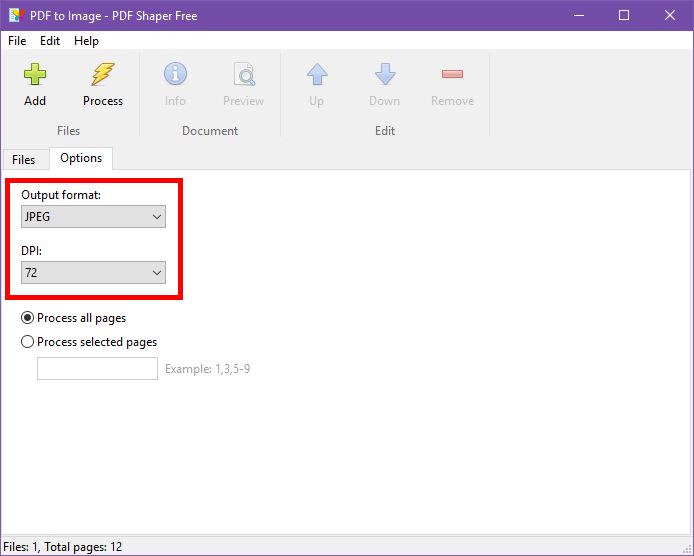
Task: Open the File menu
Action: coord(17,41)
